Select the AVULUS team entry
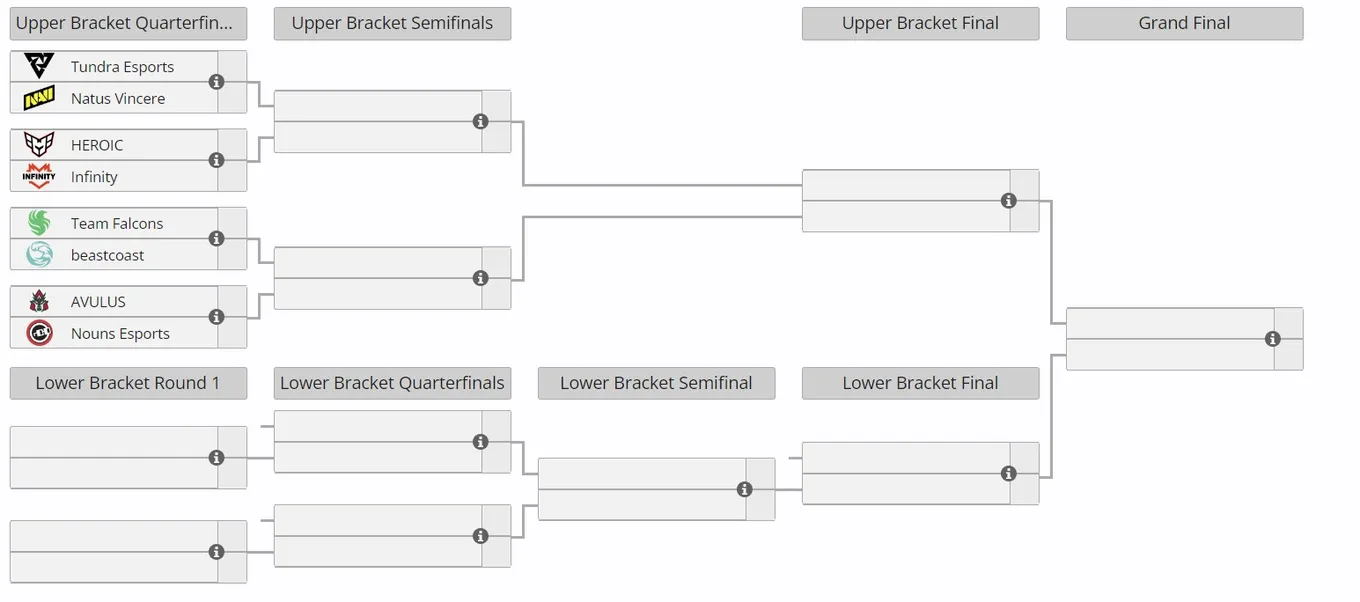Viewport: 1360px width, 602px height. coord(114,302)
